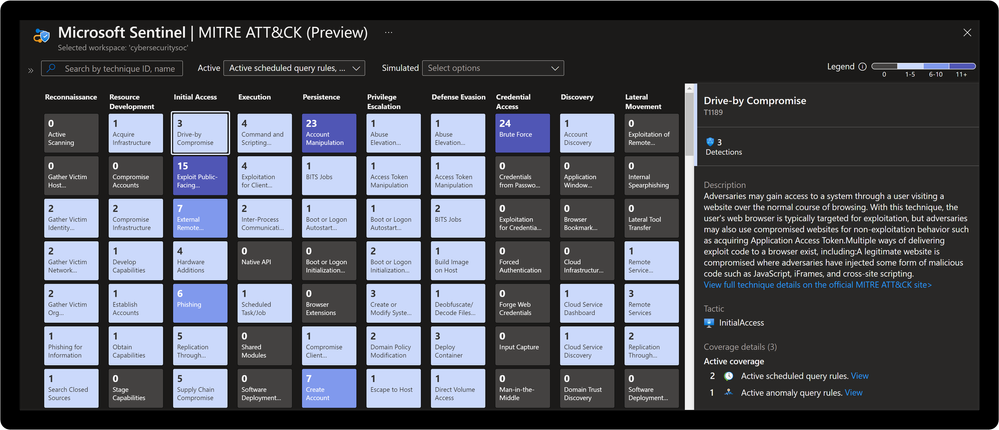Select the Phishing tile with 6 detections

pos(200,303)
